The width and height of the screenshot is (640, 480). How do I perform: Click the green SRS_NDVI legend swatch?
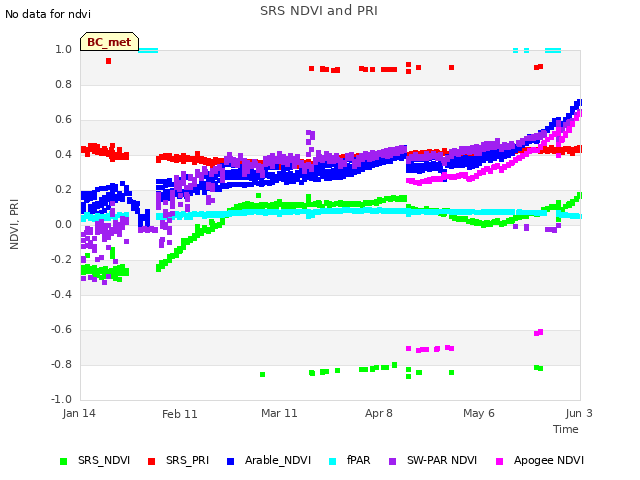point(63,461)
